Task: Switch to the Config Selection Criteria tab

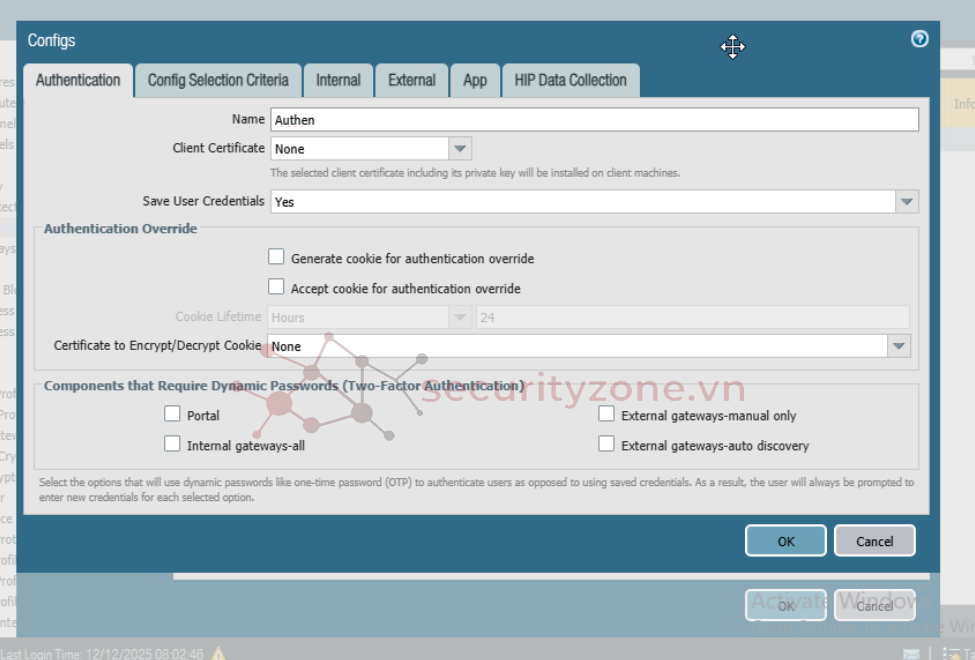Action: coord(218,80)
